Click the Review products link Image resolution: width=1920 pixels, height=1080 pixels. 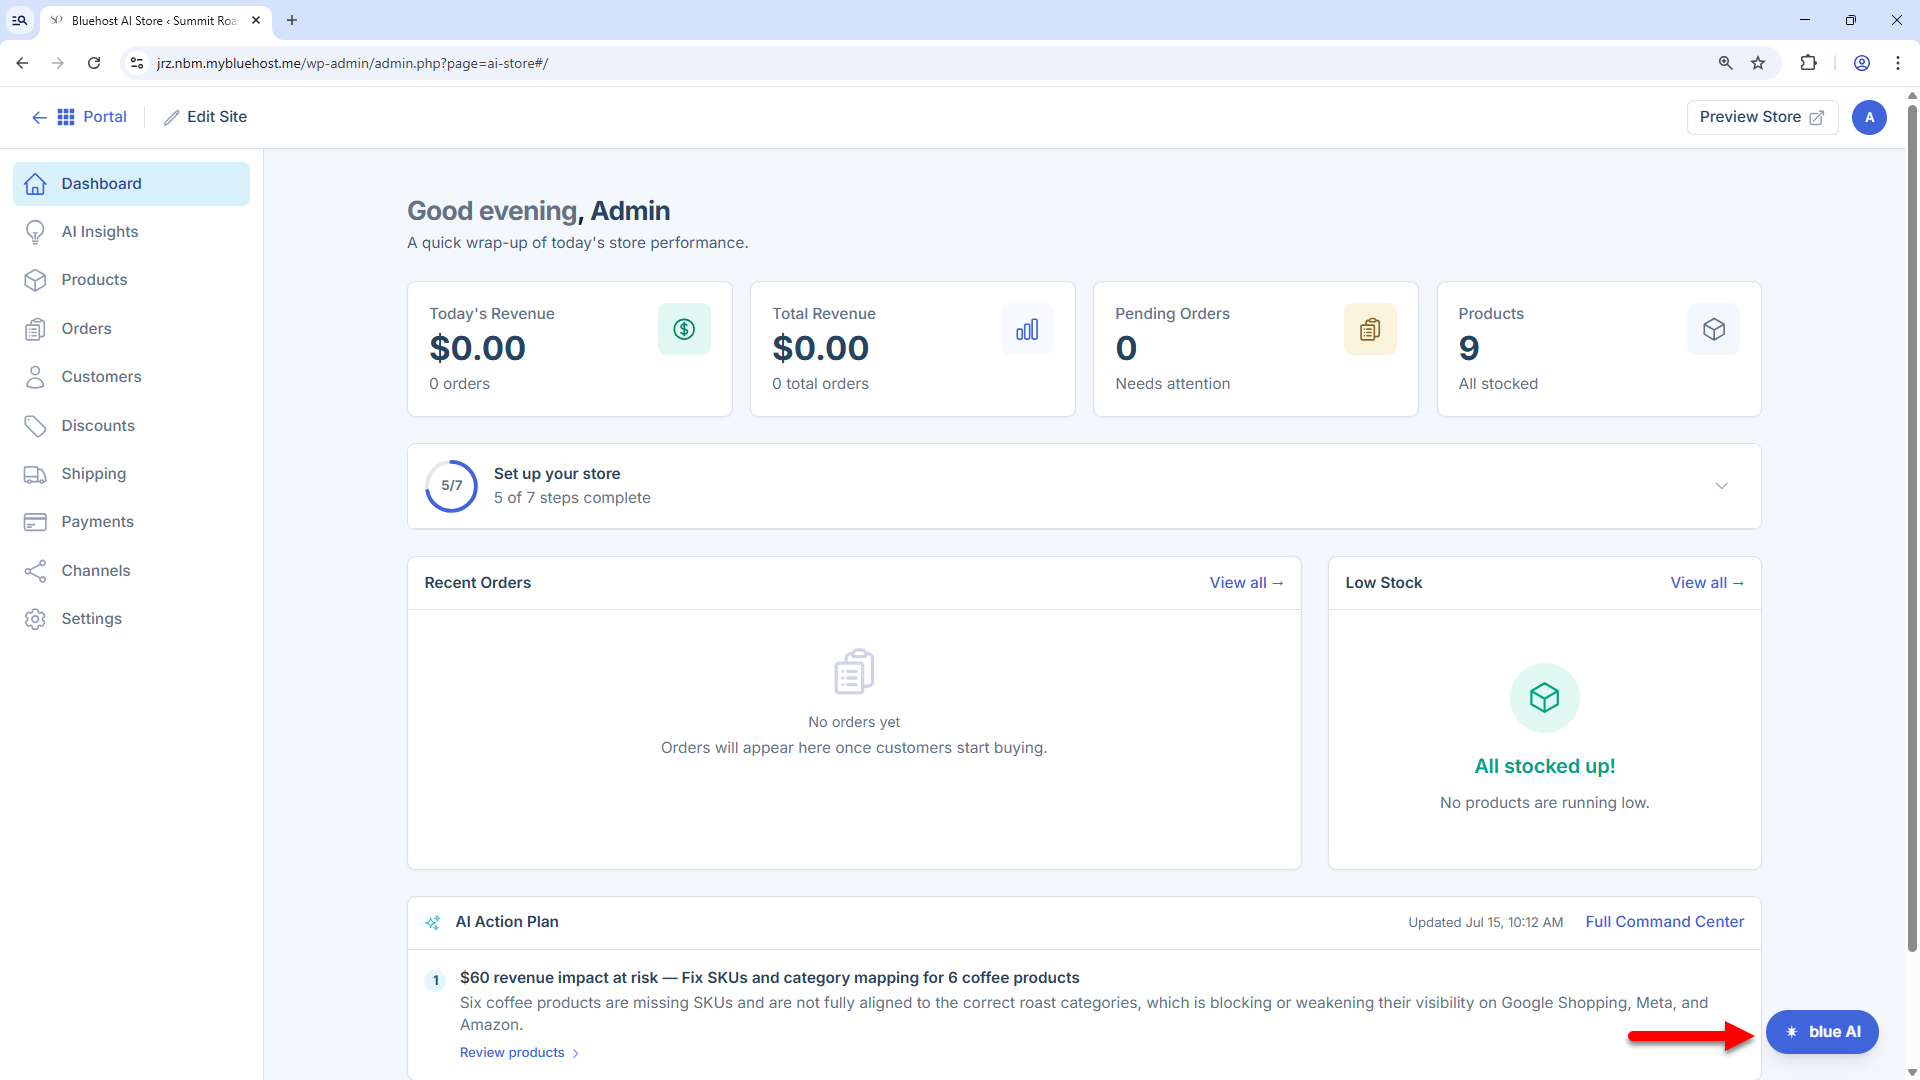click(x=519, y=1052)
